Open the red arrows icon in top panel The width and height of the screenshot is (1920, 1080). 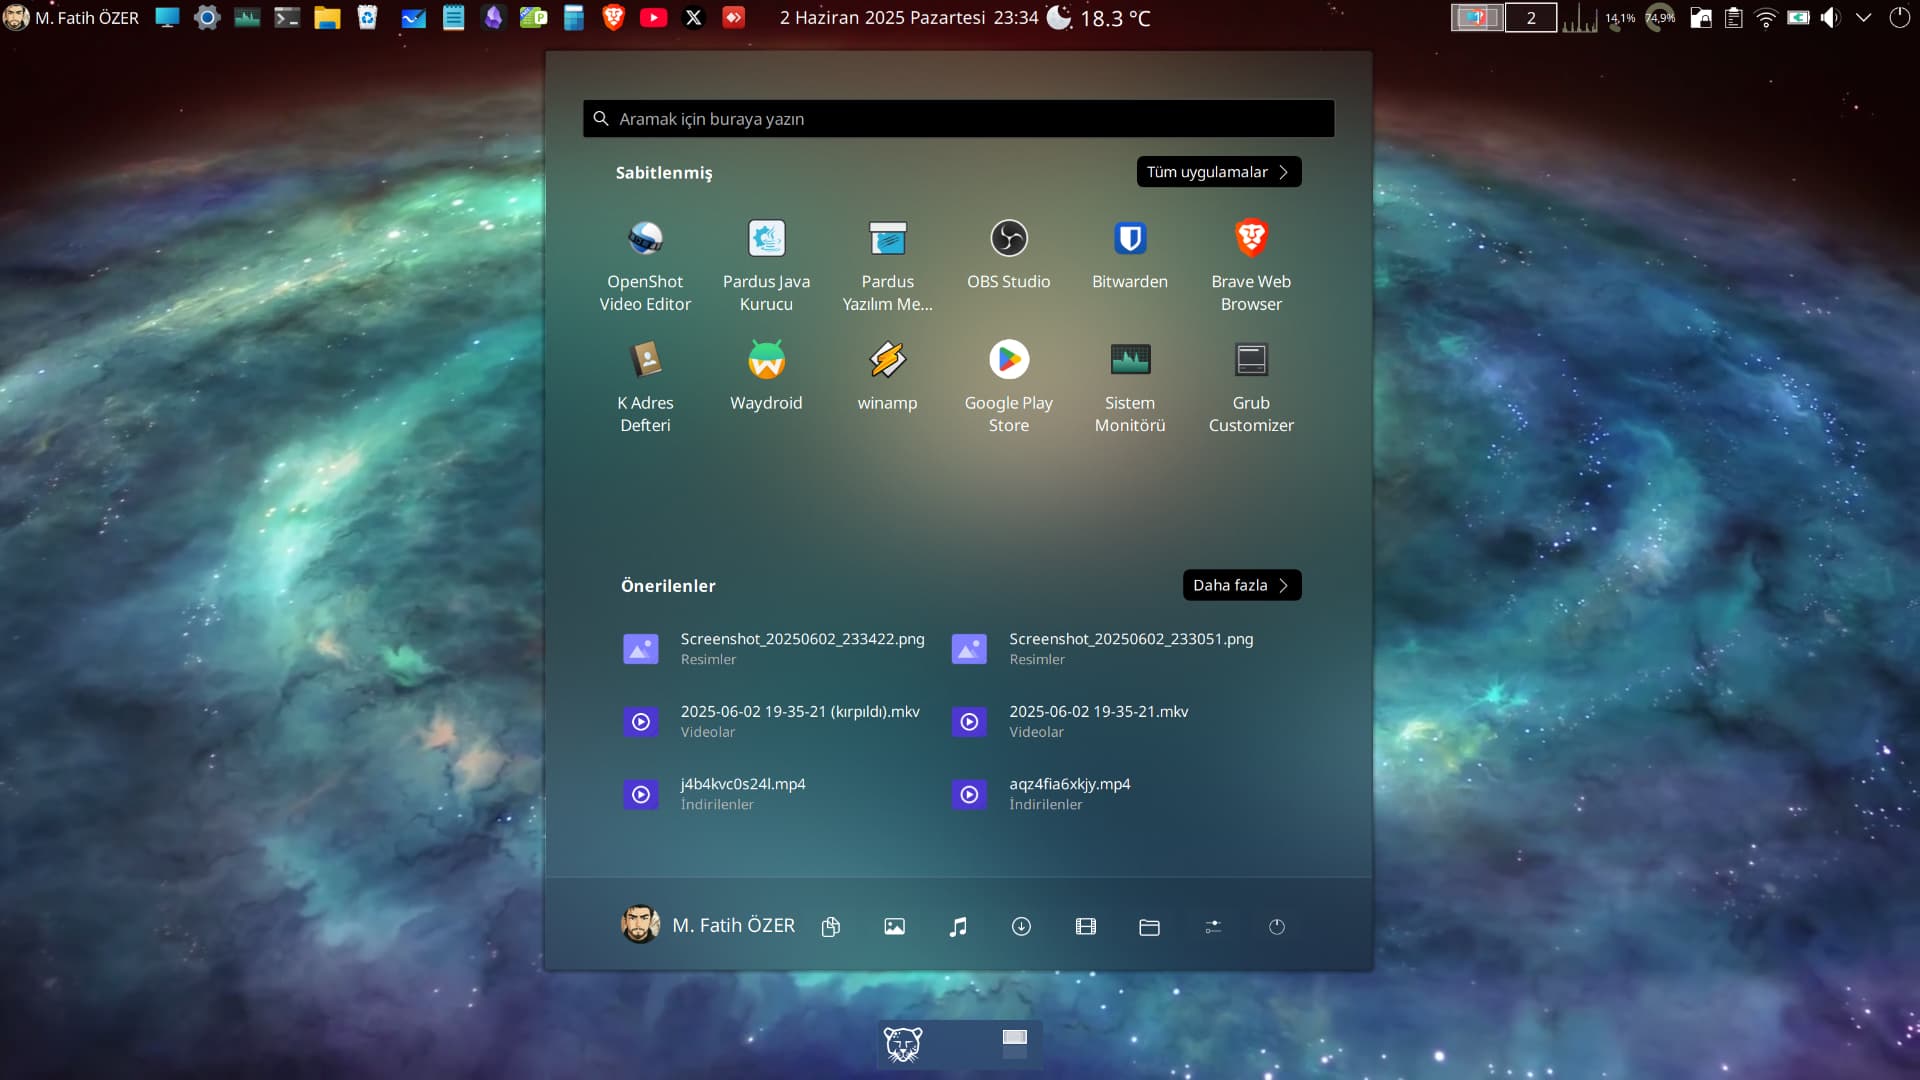[733, 18]
